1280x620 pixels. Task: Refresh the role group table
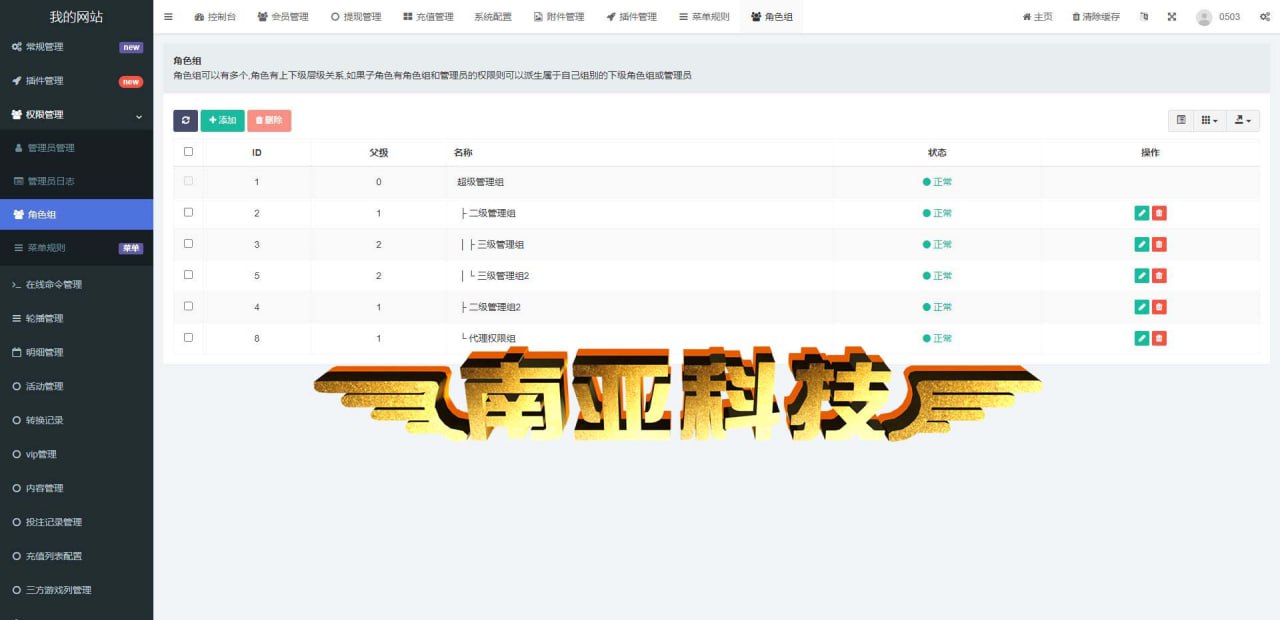185,120
